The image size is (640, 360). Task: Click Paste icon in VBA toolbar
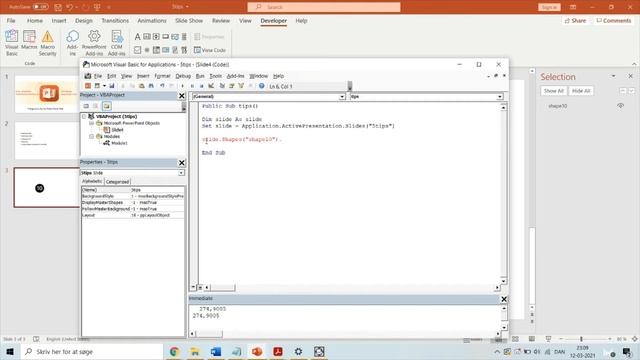142,86
